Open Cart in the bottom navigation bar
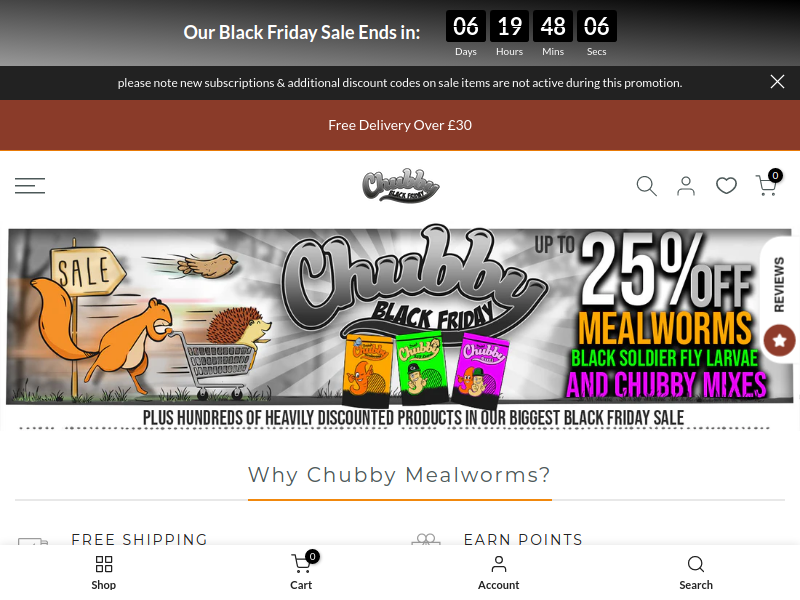The width and height of the screenshot is (800, 600). (x=301, y=572)
